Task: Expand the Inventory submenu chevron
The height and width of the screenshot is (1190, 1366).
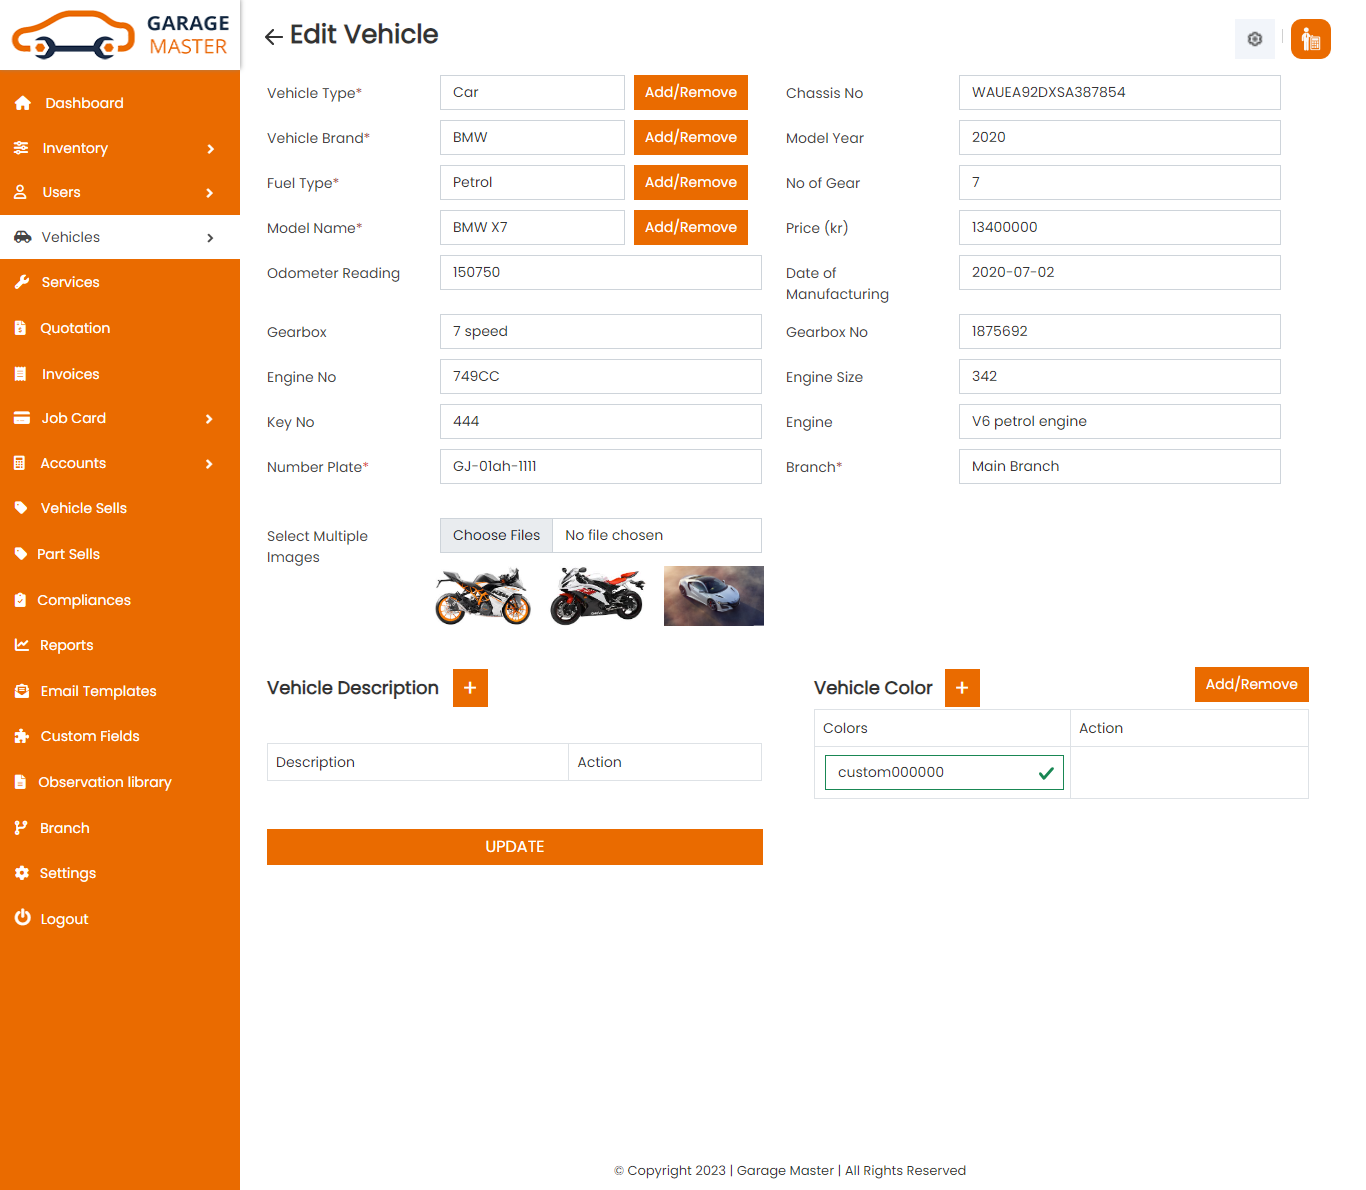Action: click(x=210, y=149)
